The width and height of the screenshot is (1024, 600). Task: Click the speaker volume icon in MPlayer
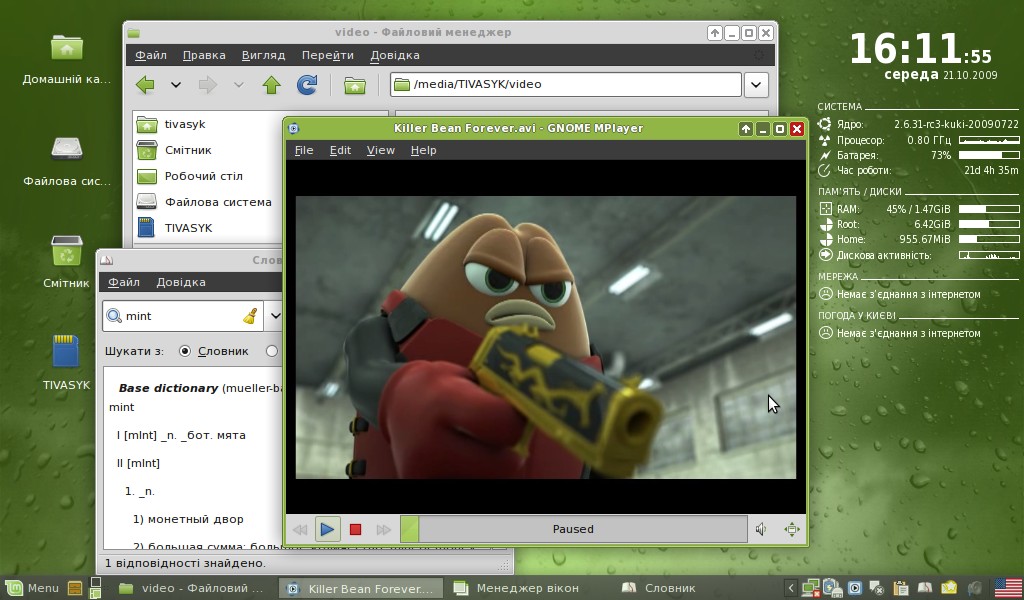pos(761,529)
